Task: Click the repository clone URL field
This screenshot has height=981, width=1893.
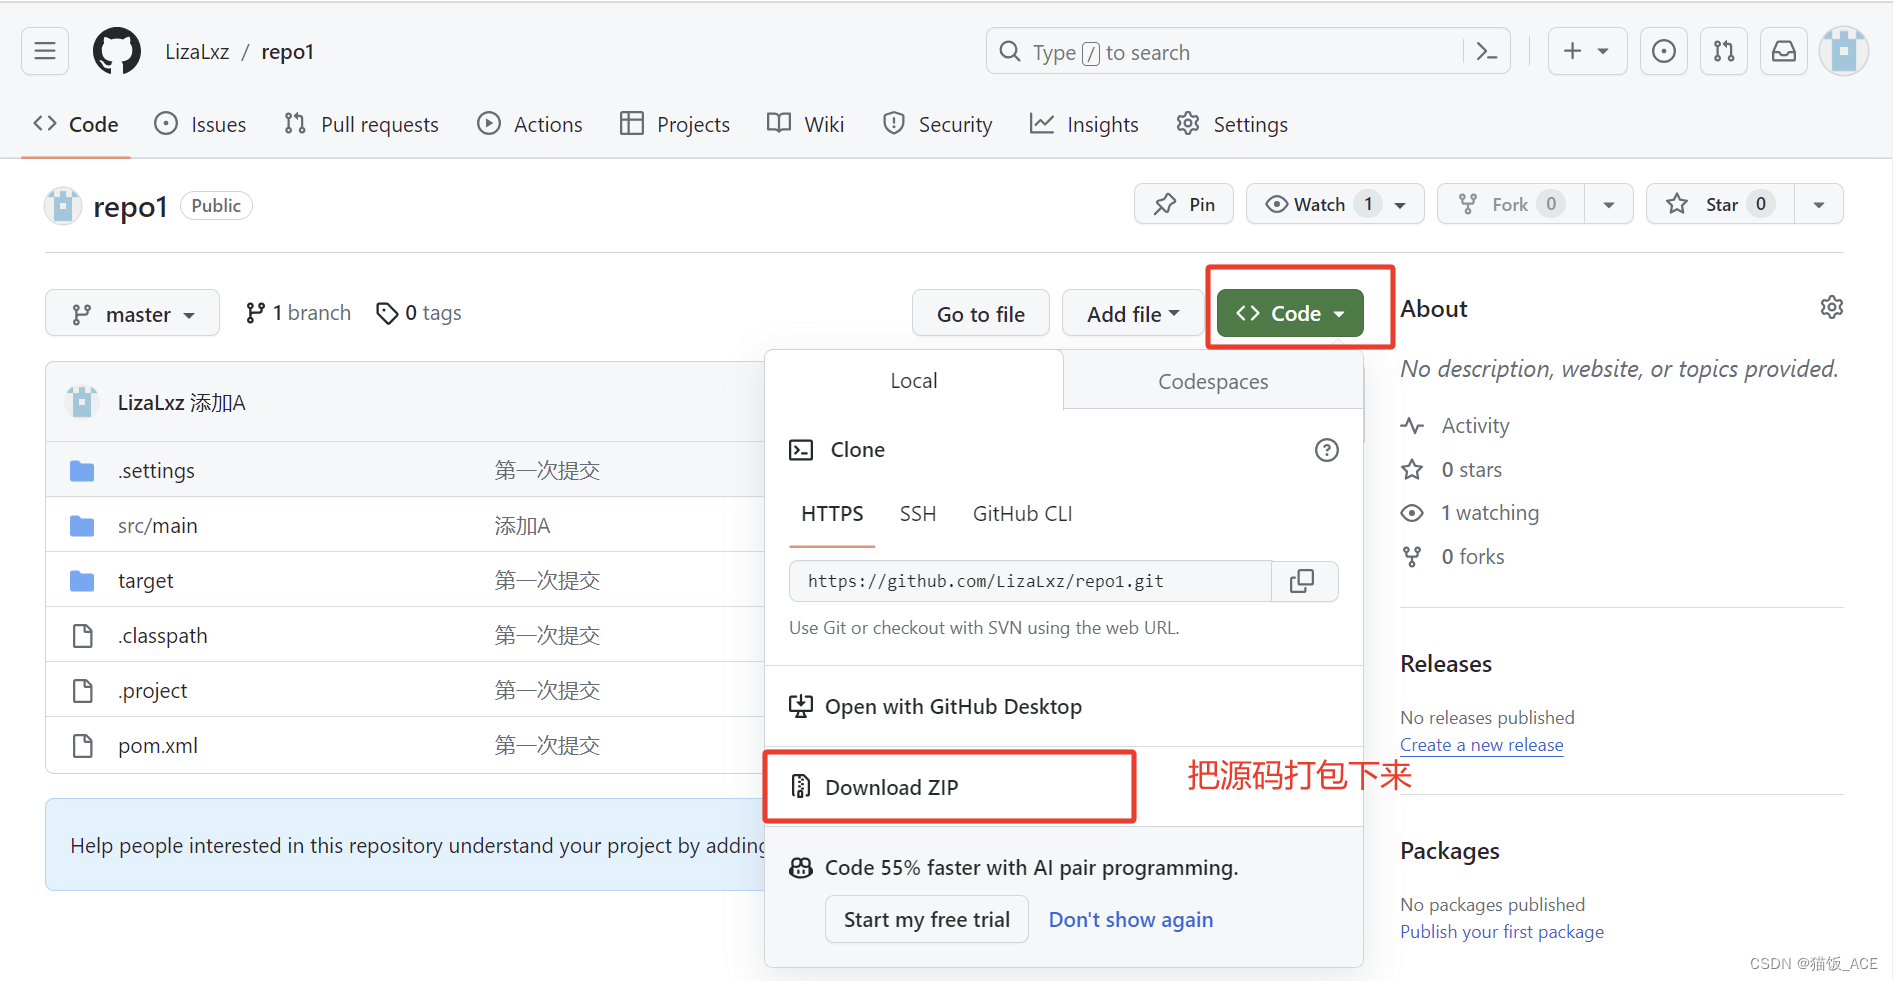Action: (1030, 581)
